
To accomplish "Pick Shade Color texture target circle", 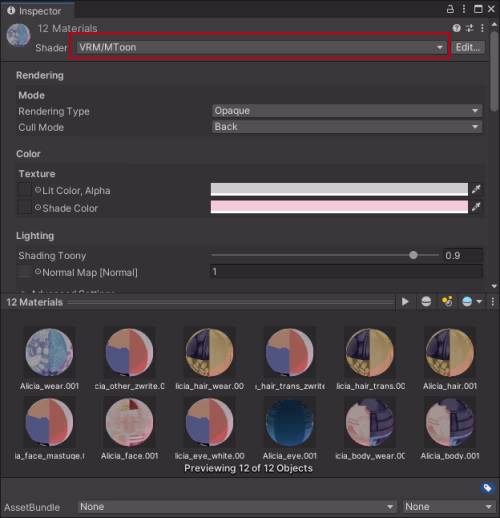I will tap(38, 208).
